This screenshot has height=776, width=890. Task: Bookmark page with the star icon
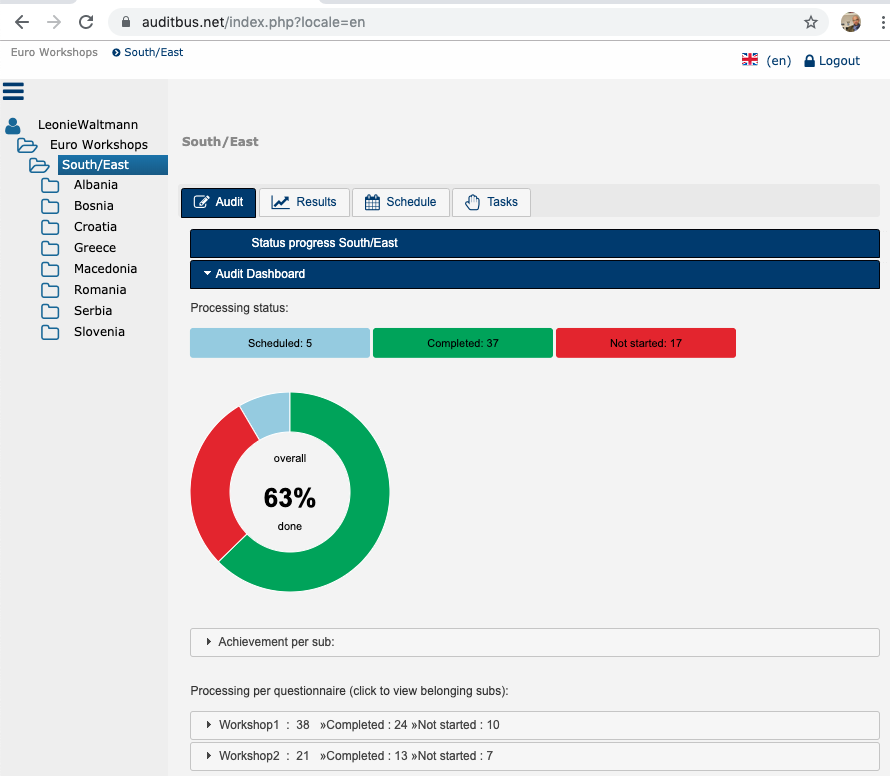point(810,22)
